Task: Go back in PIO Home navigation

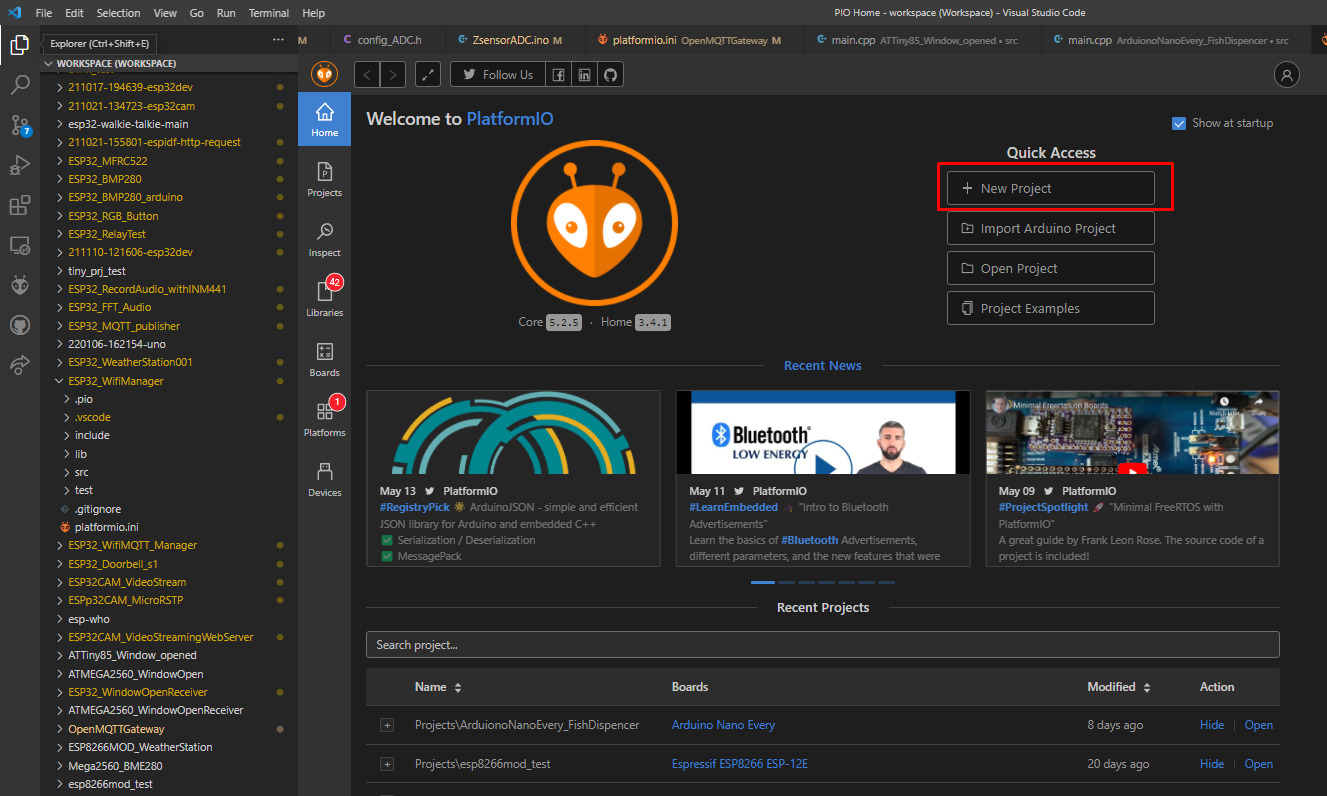Action: point(368,74)
